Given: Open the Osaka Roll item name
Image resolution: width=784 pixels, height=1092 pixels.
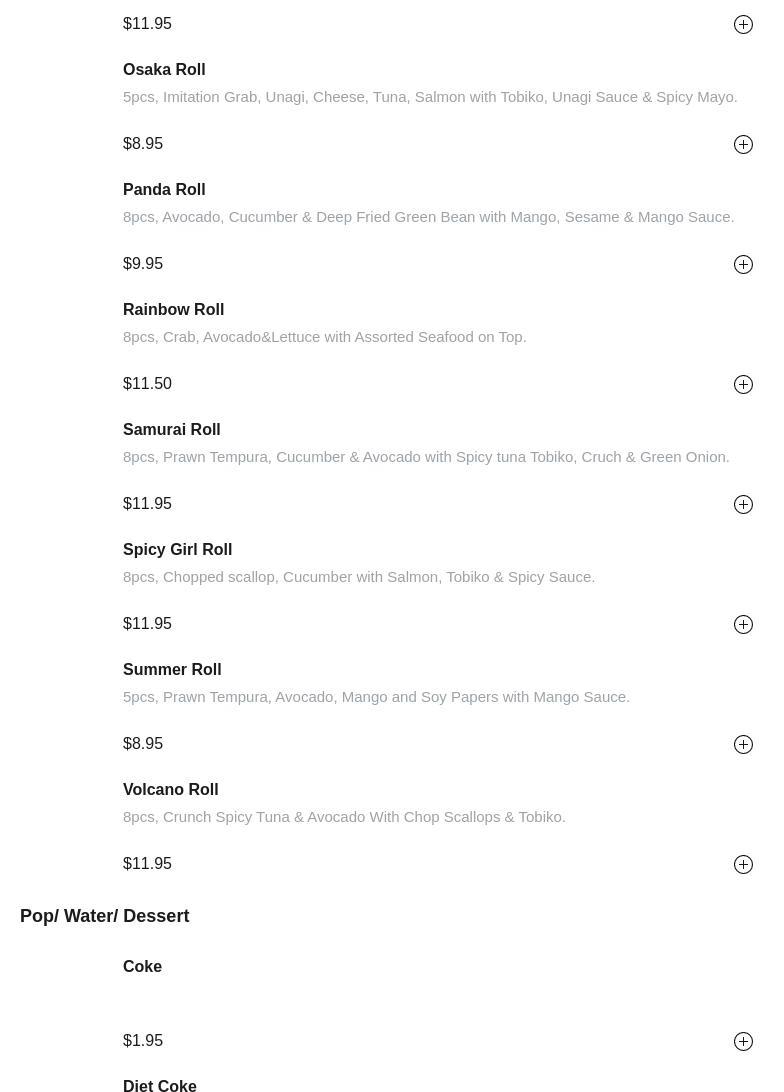Looking at the screenshot, I should pos(164,69).
